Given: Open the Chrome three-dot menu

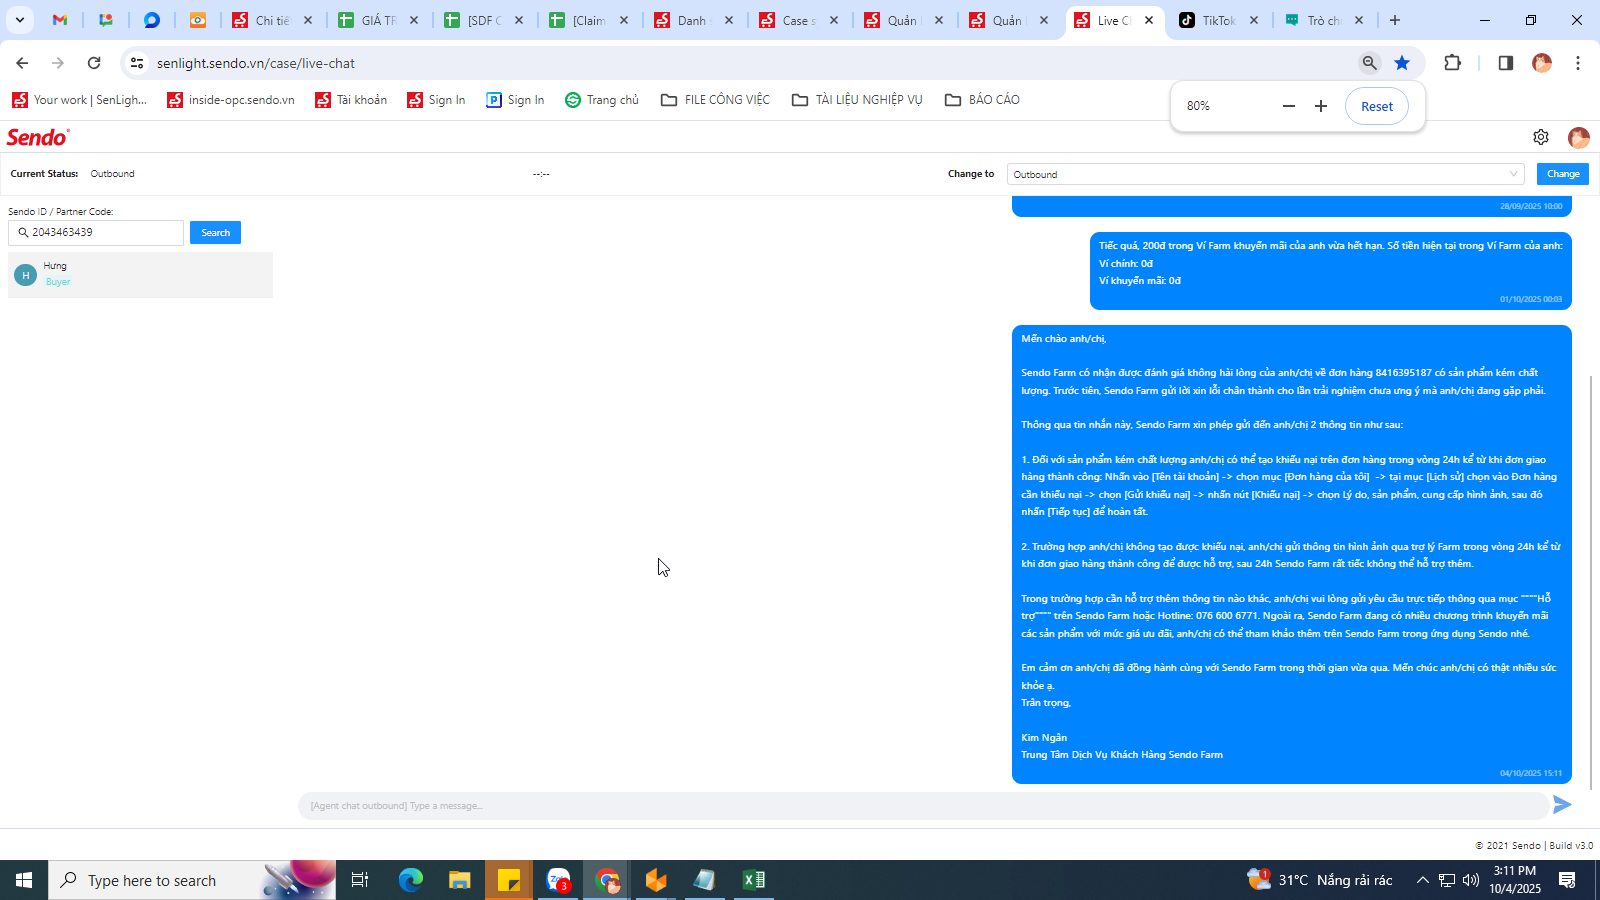Looking at the screenshot, I should coord(1578,63).
